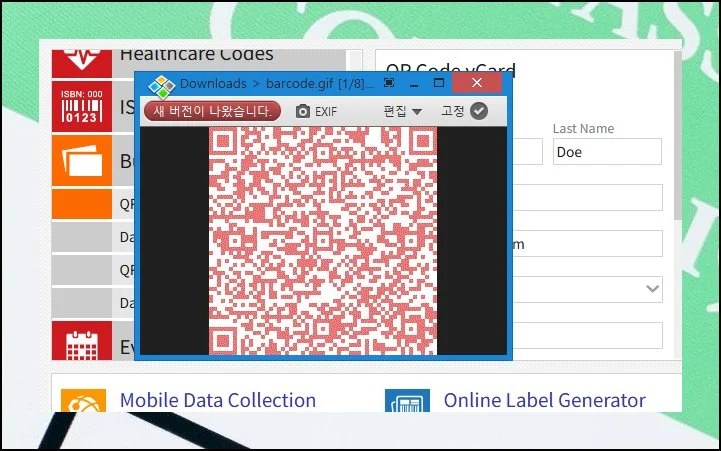Toggle fullscreen mode in viewer title bar
Viewport: 721px width, 451px height.
[x=388, y=84]
